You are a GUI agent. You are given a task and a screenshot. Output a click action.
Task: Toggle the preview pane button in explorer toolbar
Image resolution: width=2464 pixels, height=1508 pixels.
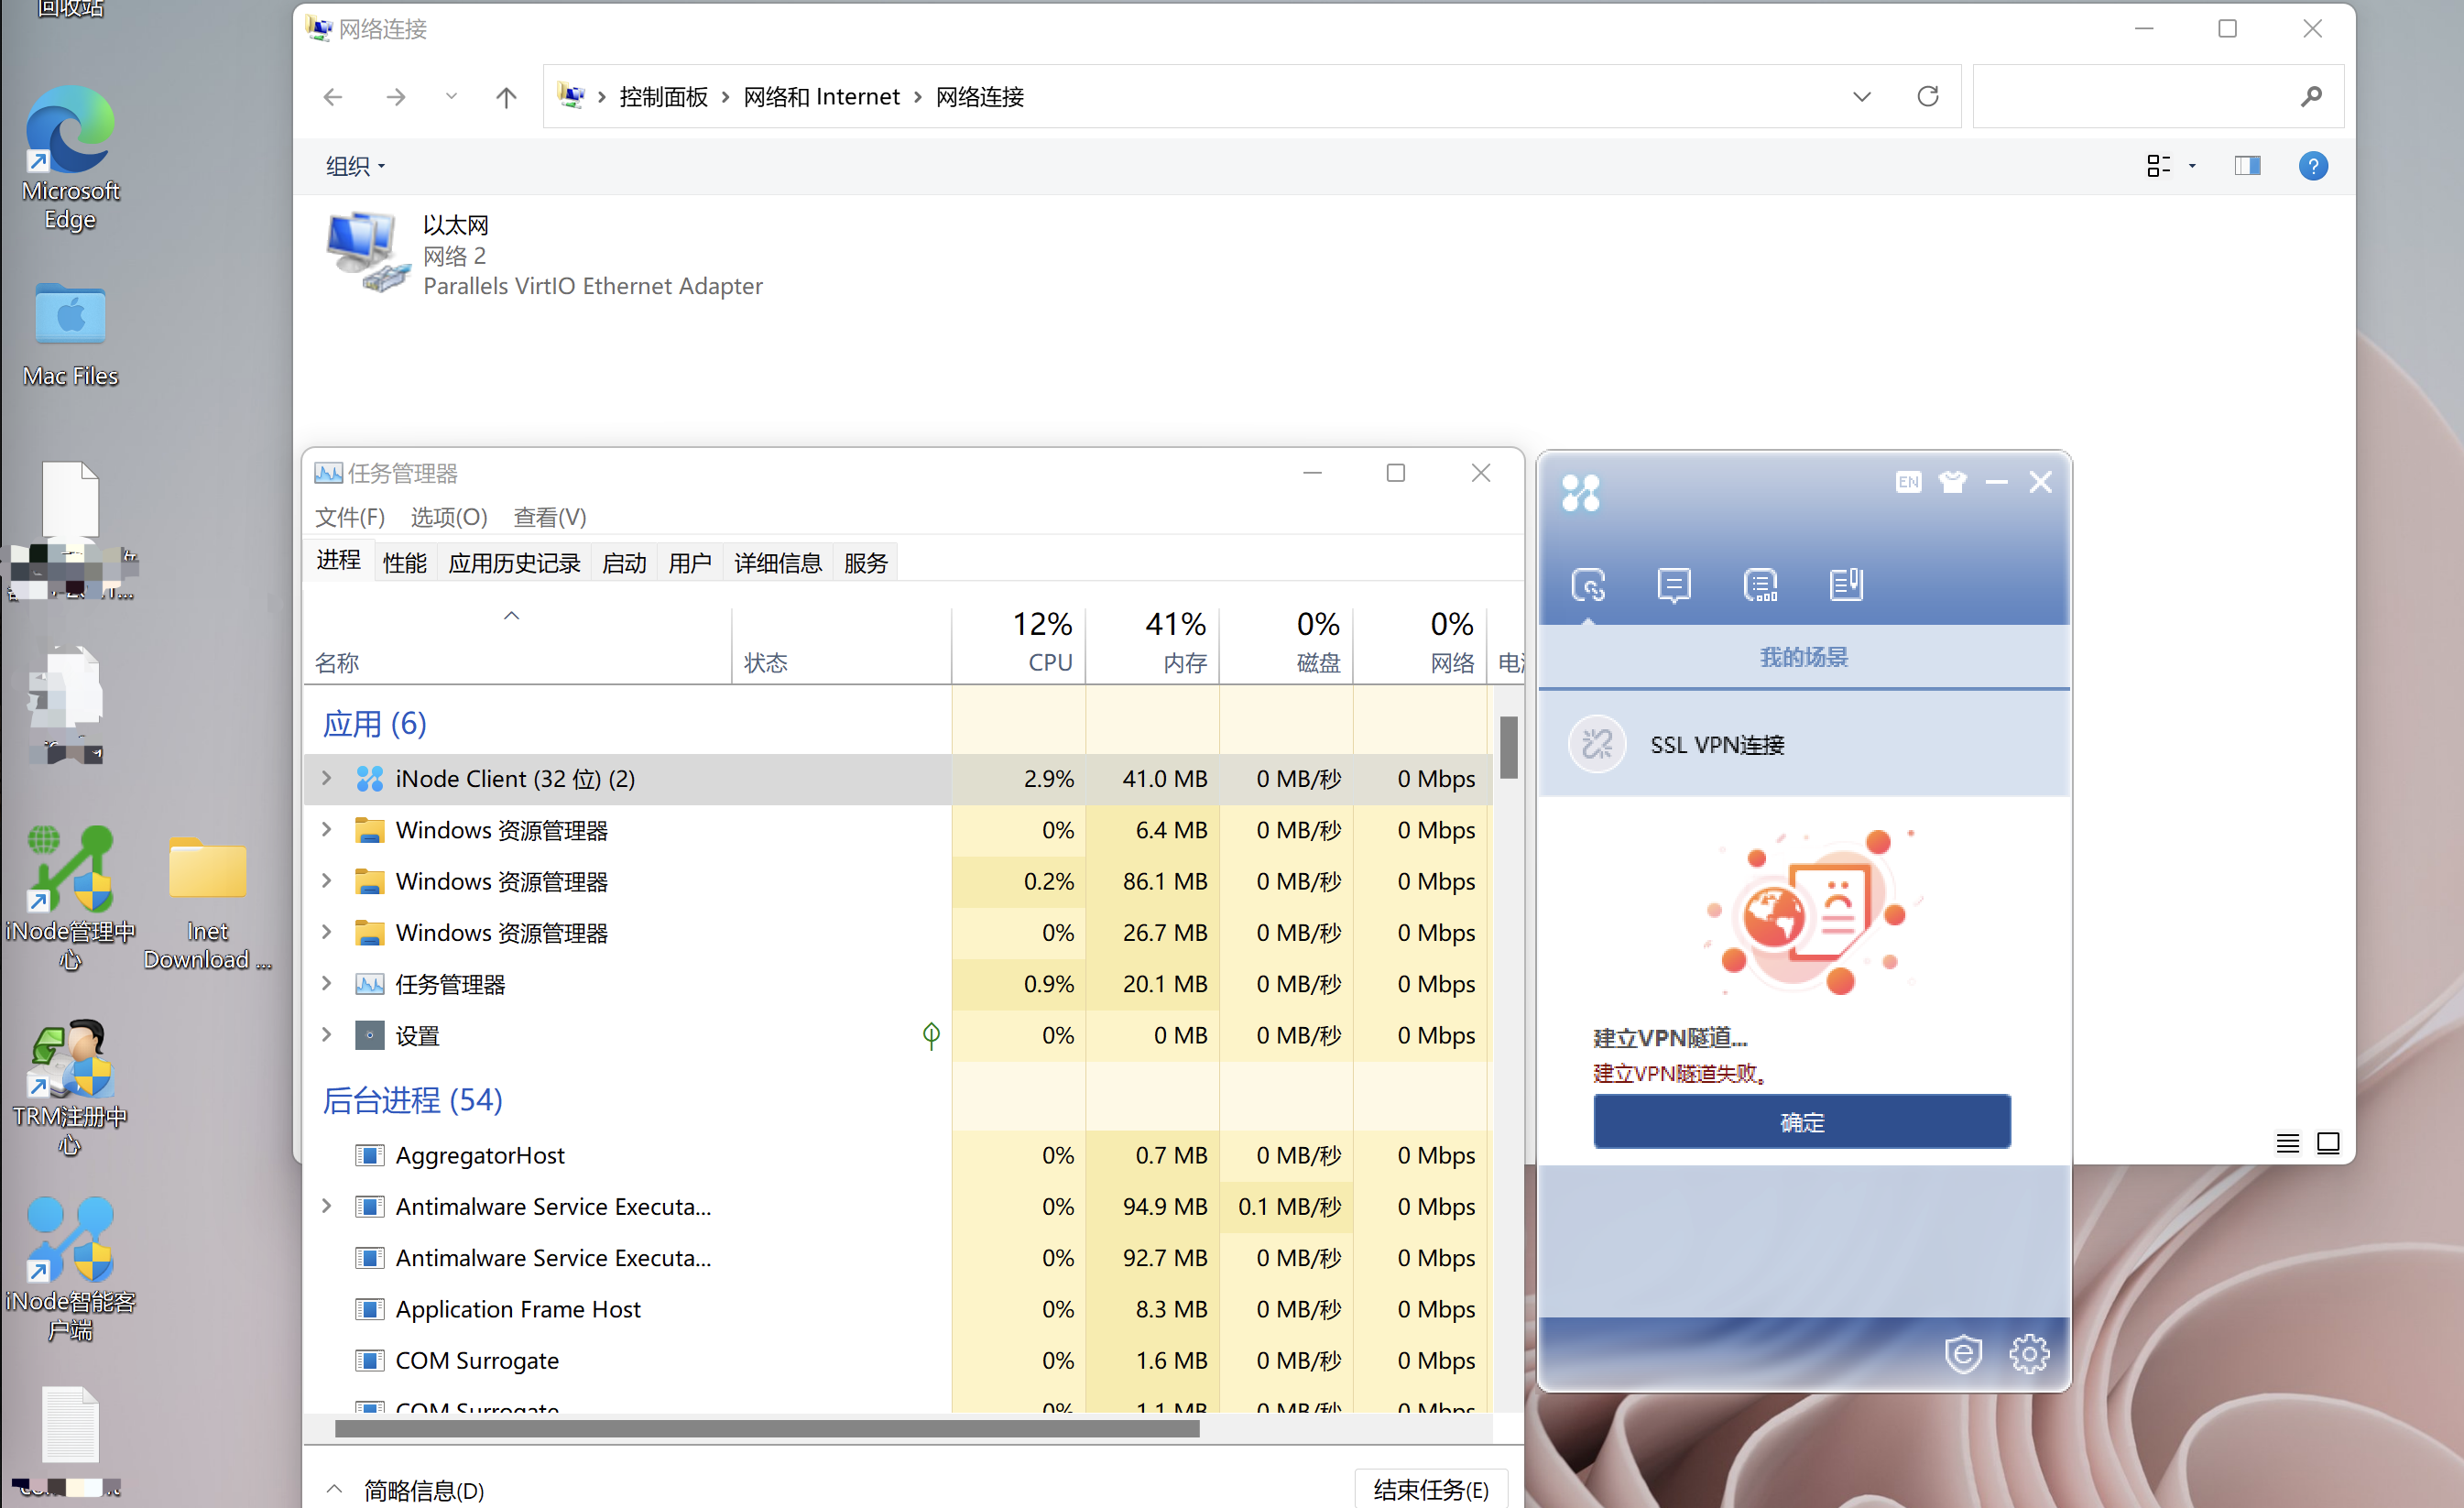(x=2247, y=165)
